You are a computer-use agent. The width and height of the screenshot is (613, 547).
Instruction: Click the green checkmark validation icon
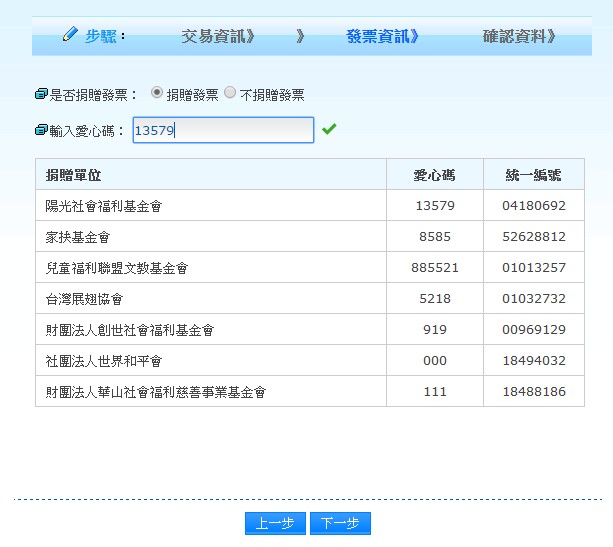(x=329, y=129)
